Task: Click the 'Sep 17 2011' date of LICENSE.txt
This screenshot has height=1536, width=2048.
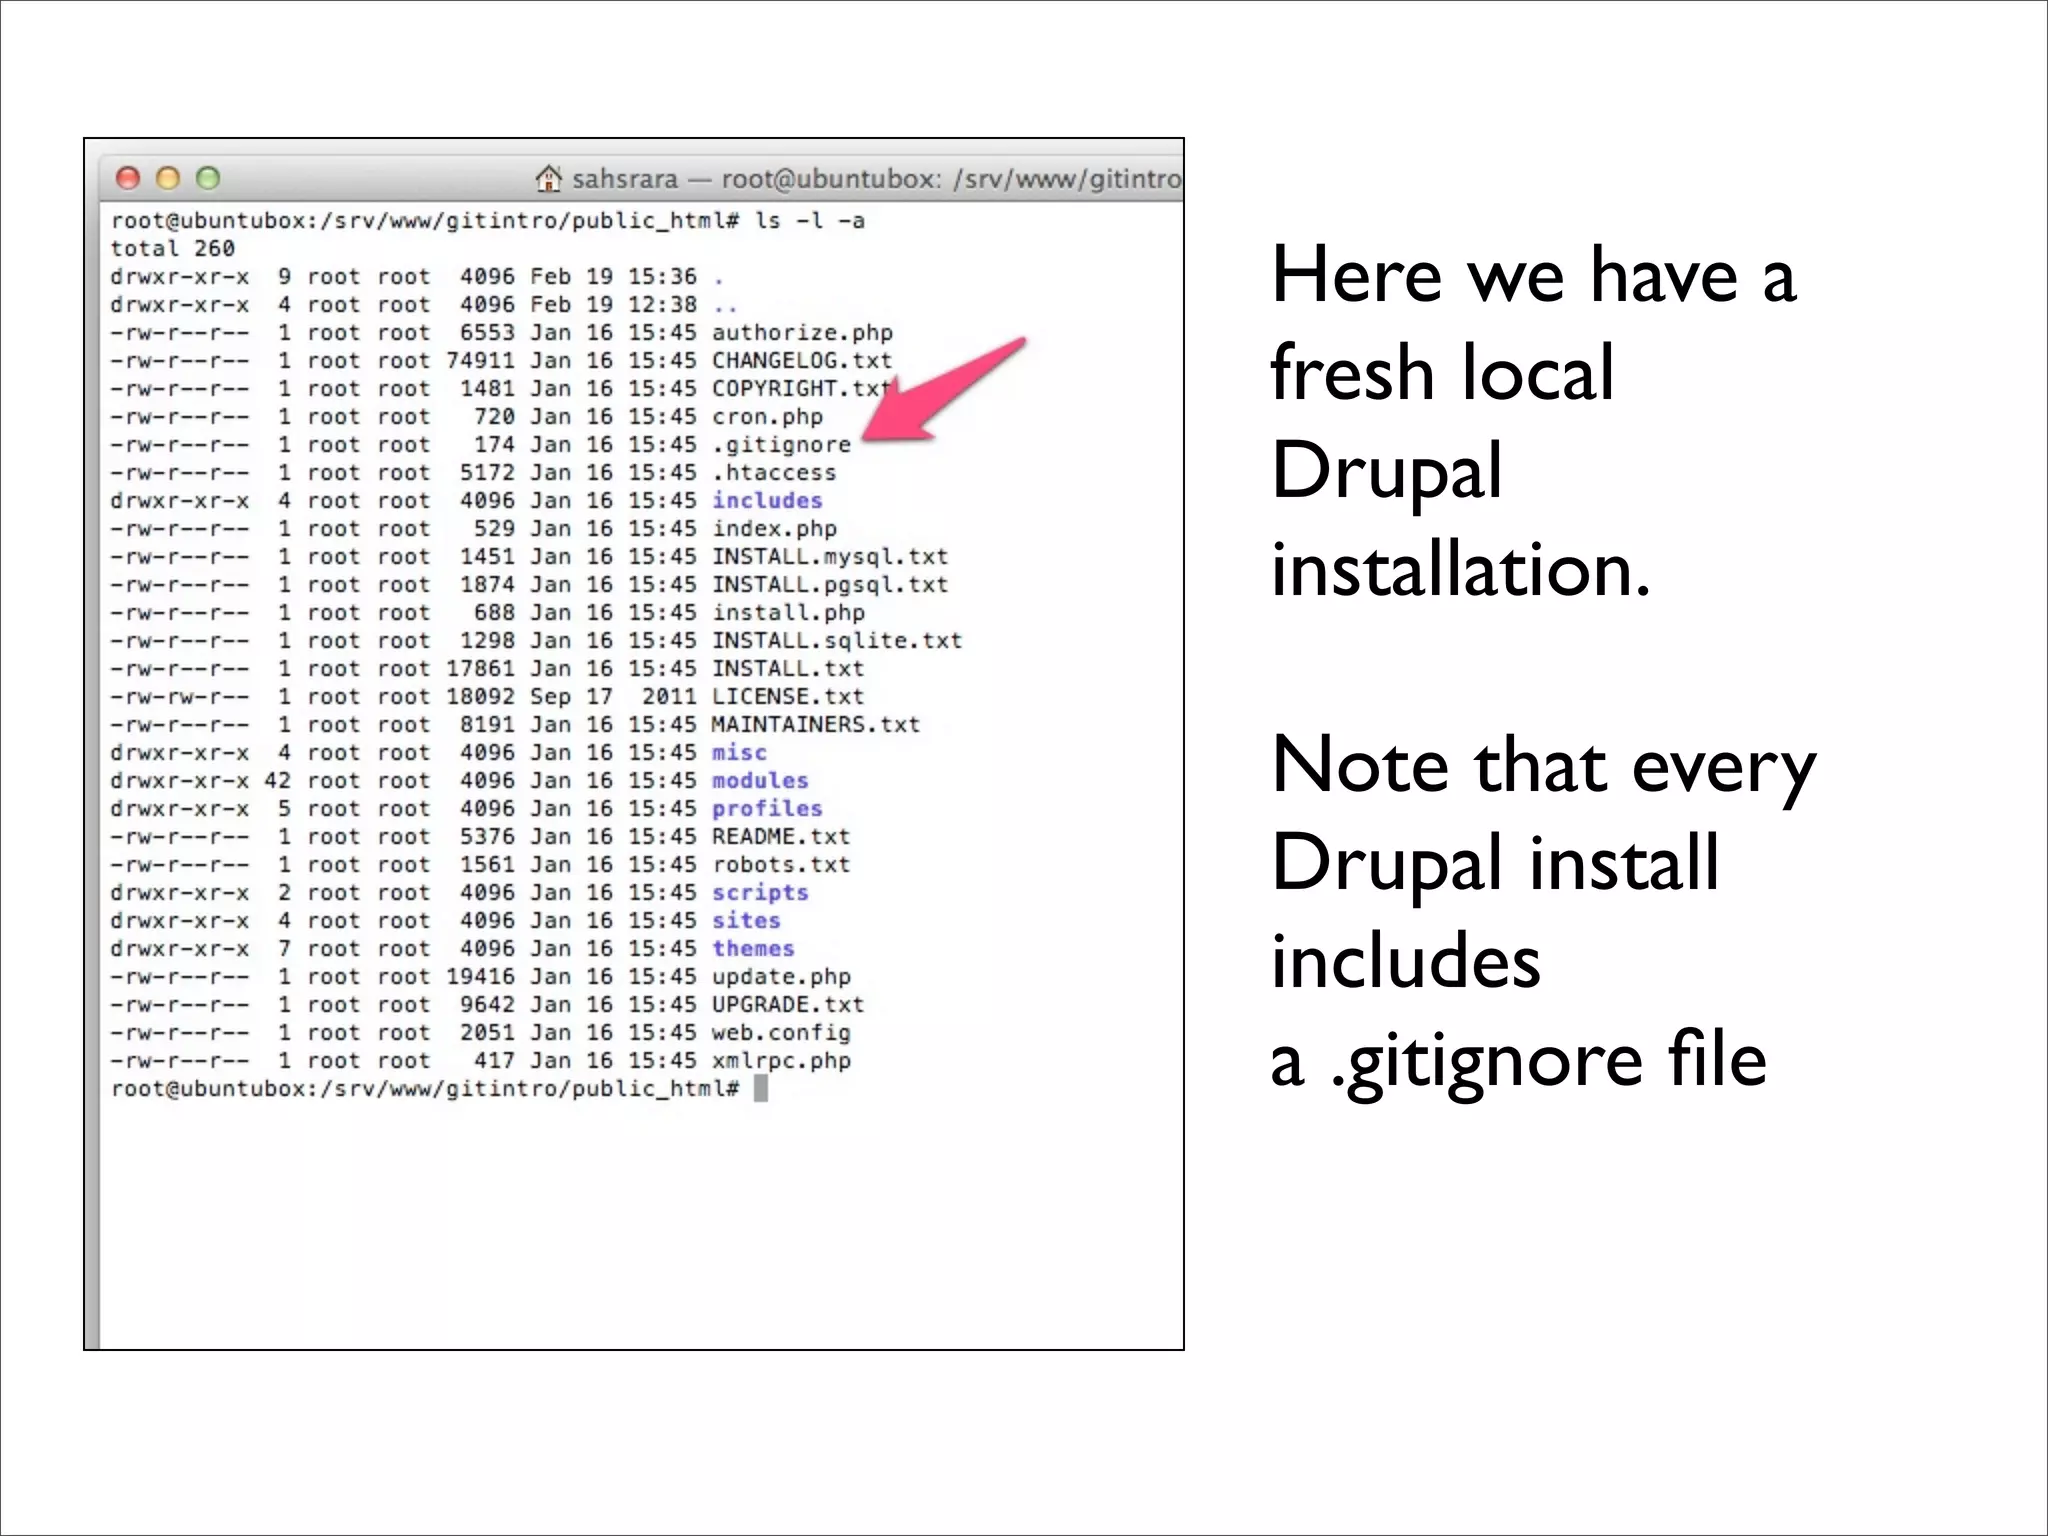Action: pyautogui.click(x=613, y=696)
